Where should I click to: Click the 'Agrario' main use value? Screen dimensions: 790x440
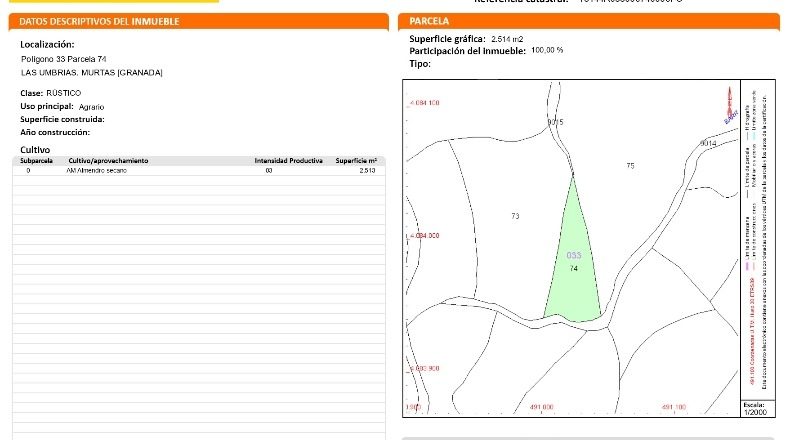point(91,107)
